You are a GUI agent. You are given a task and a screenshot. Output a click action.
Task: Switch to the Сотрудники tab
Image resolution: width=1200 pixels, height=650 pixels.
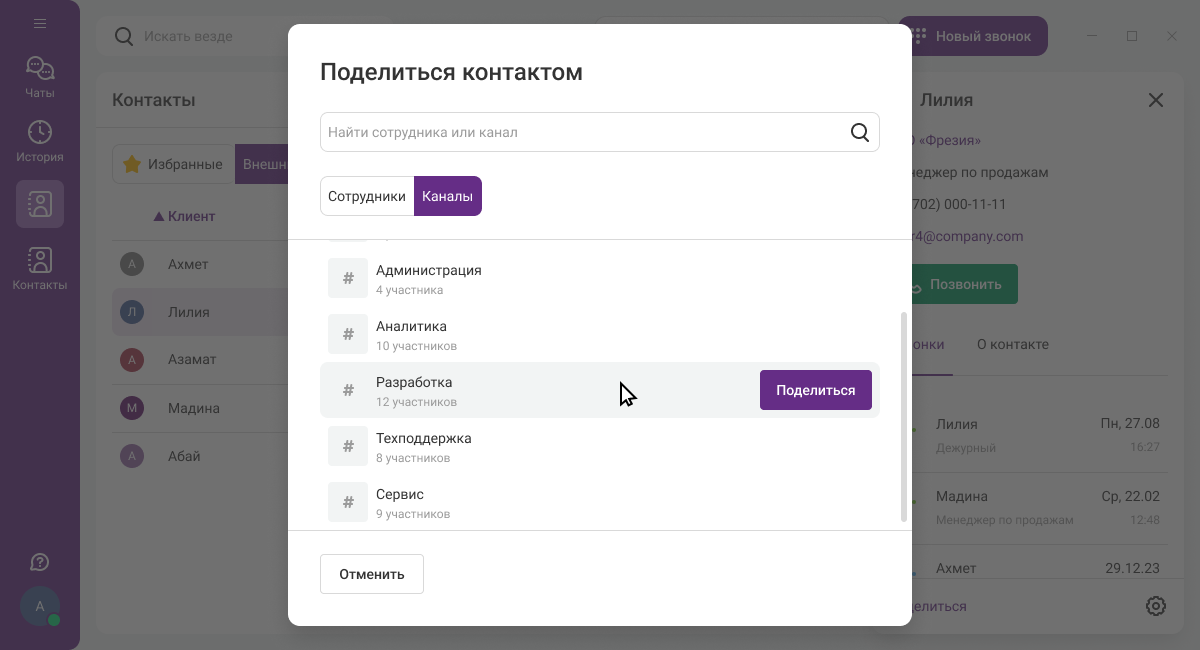[367, 196]
